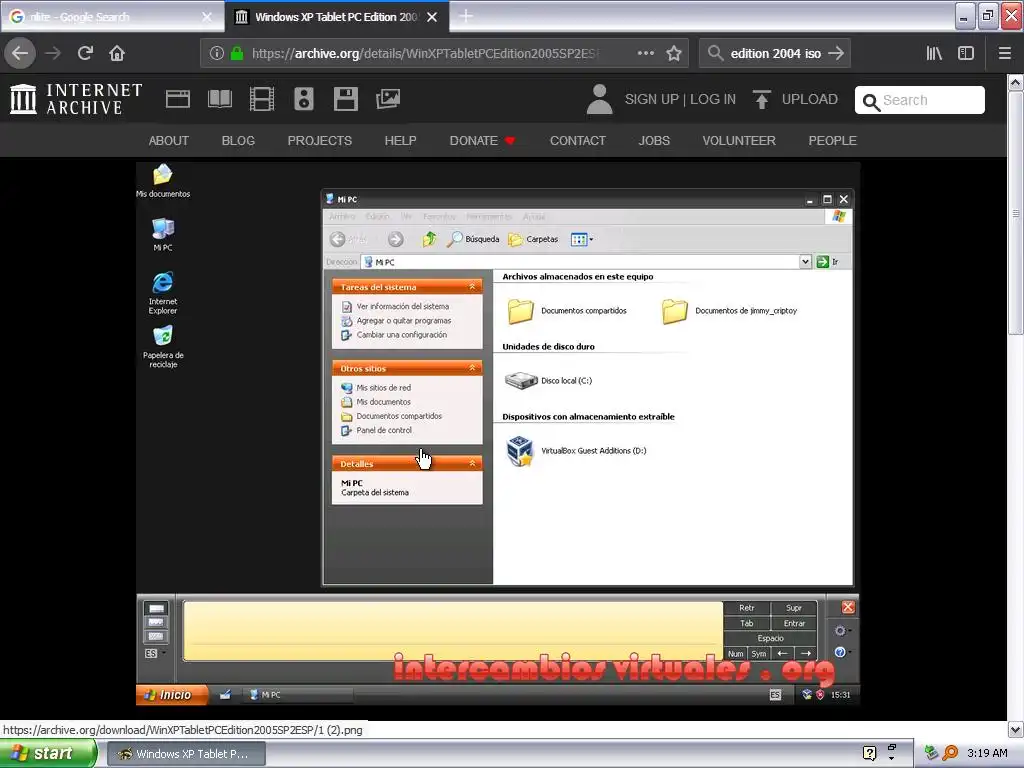Open the HELP navigation item
This screenshot has width=1024, height=768.
coord(400,140)
